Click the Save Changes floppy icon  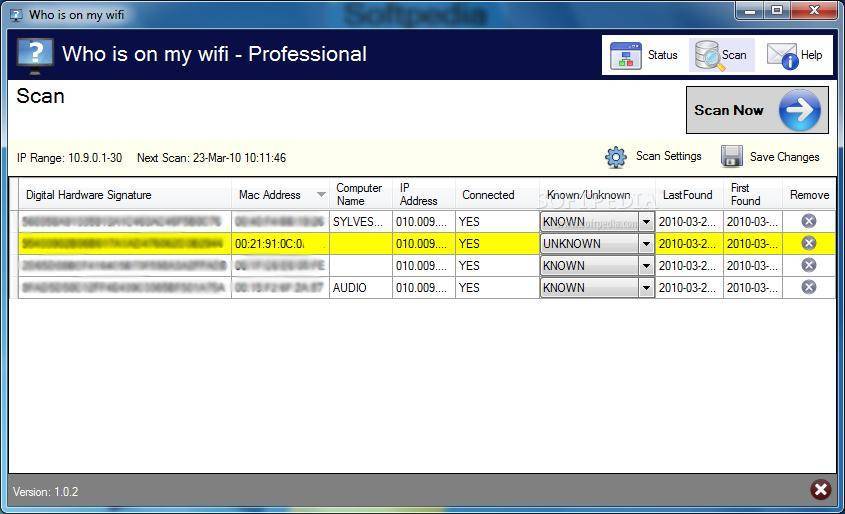pyautogui.click(x=732, y=157)
